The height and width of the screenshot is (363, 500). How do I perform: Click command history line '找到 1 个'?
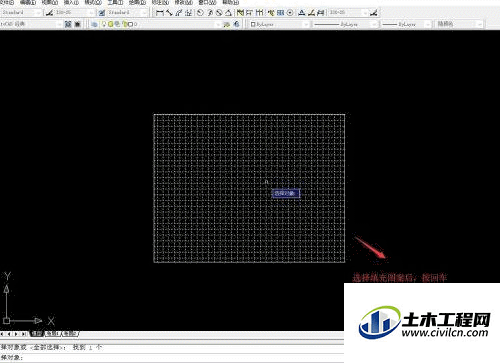coord(88,347)
